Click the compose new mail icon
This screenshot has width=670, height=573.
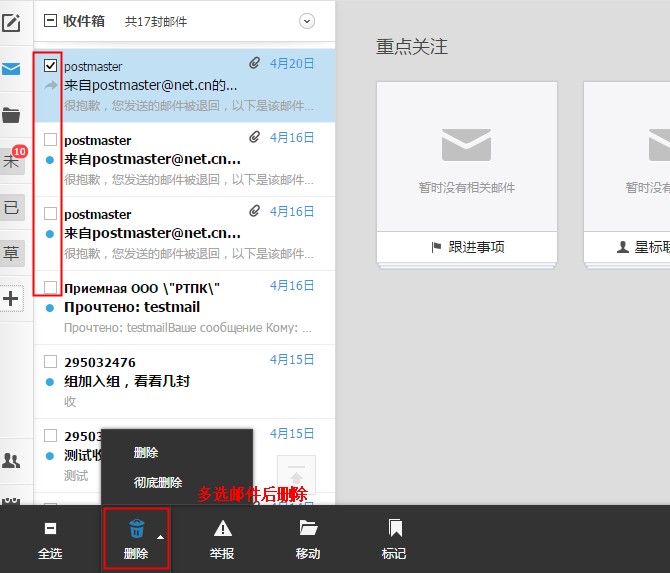pyautogui.click(x=11, y=22)
